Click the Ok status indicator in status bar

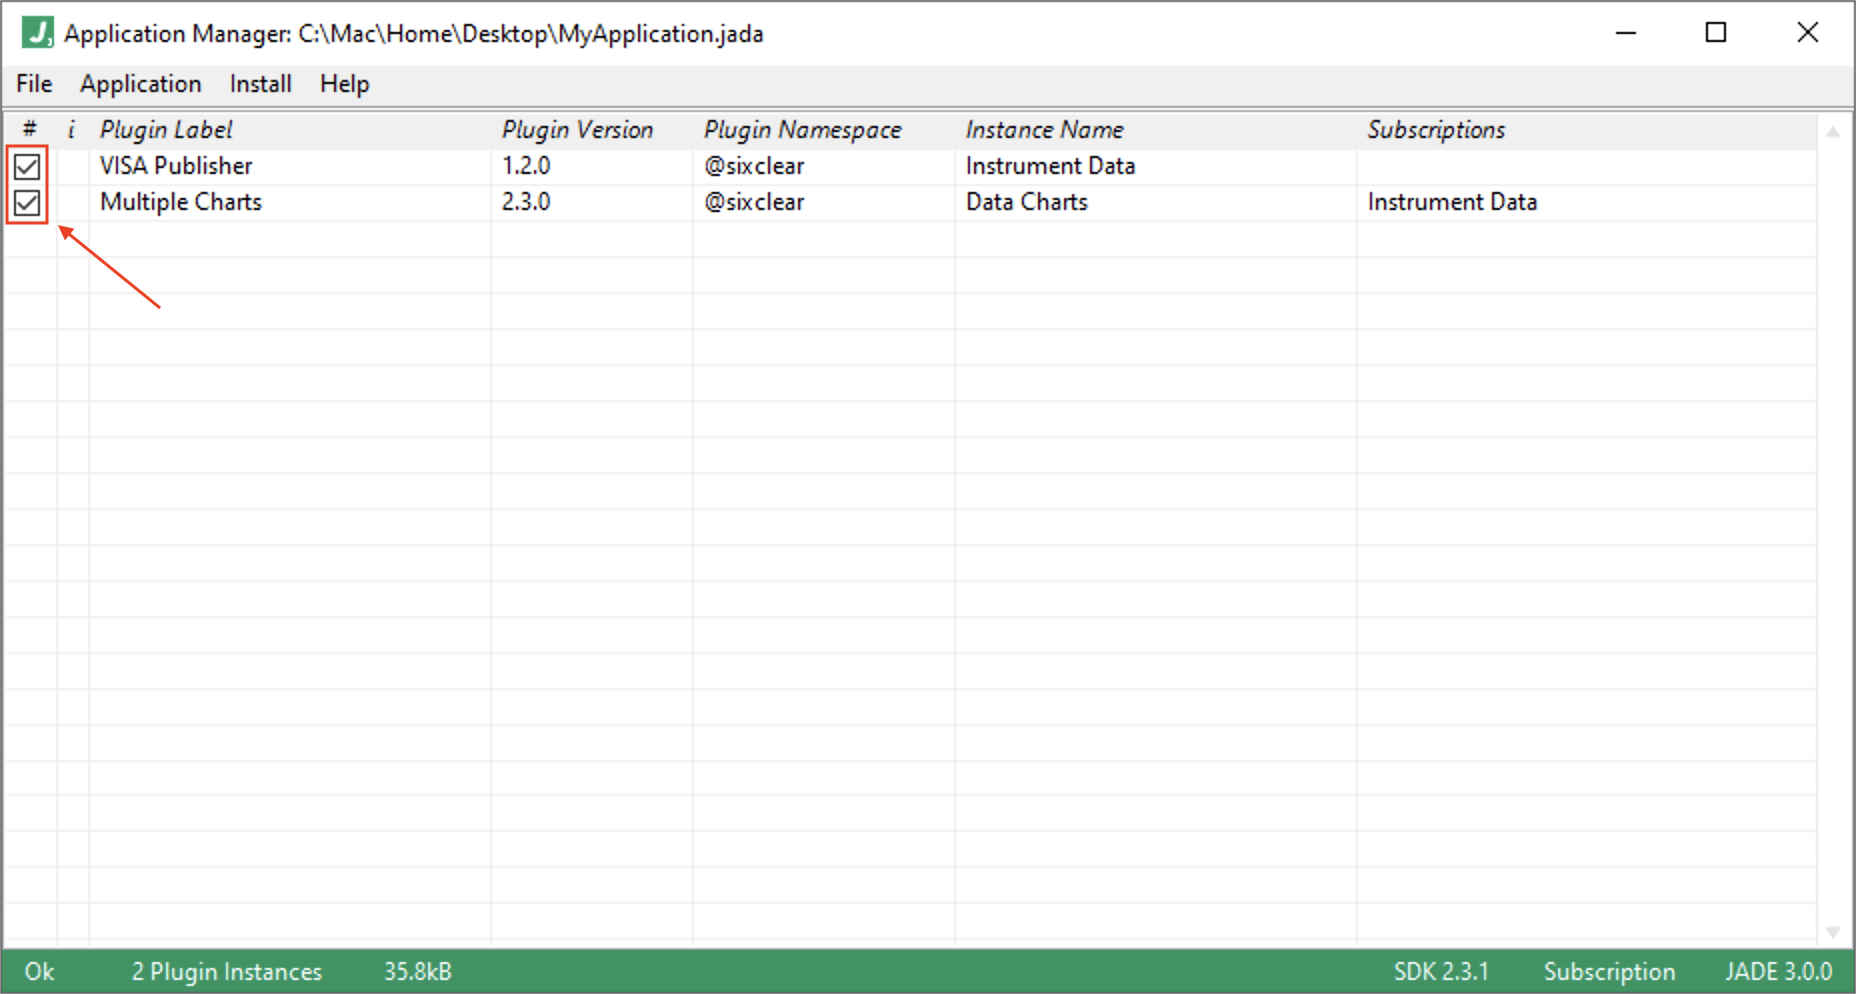pyautogui.click(x=39, y=970)
